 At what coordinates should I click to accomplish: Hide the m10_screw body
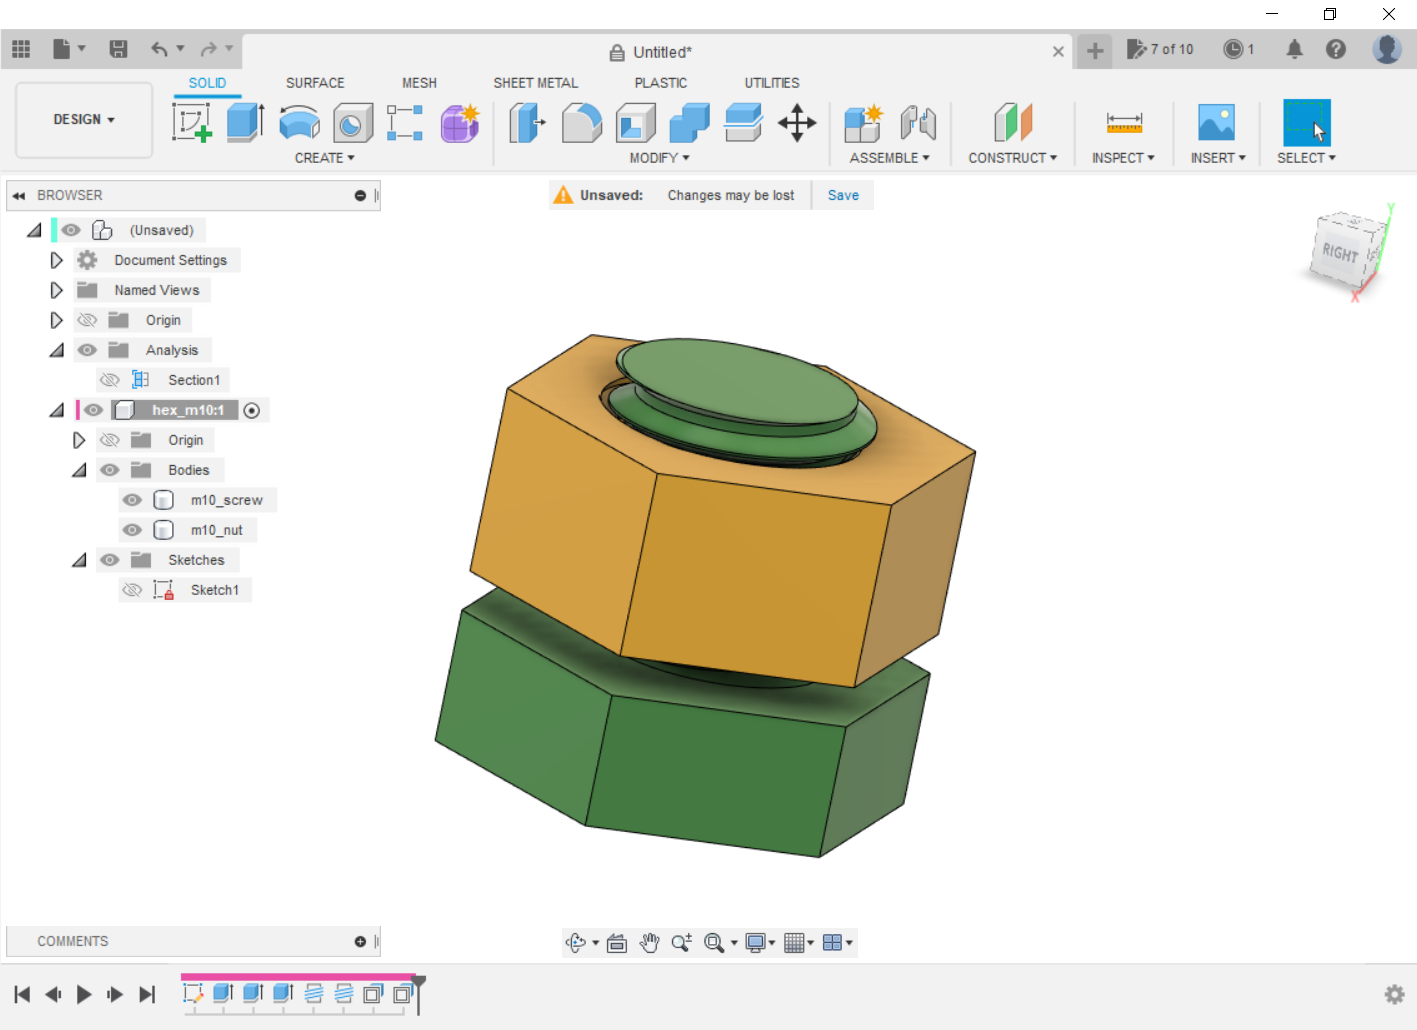pos(132,500)
